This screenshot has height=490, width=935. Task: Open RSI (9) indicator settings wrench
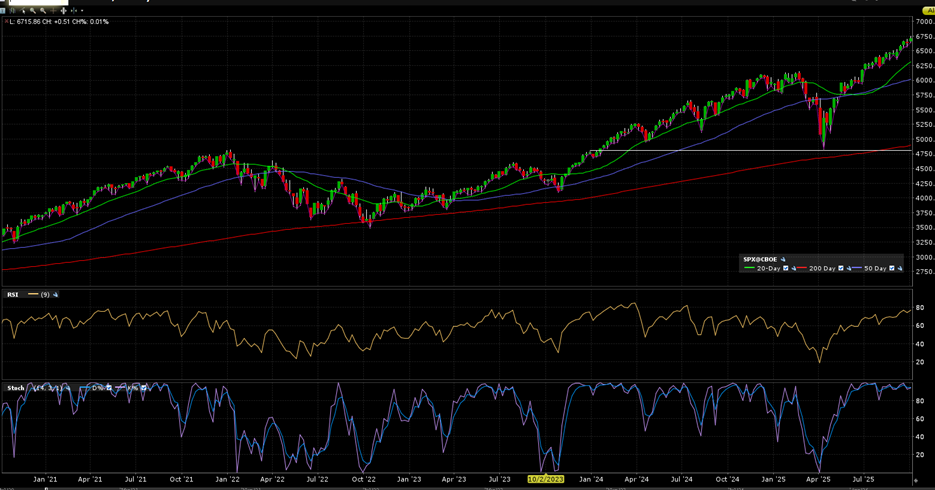pos(55,294)
